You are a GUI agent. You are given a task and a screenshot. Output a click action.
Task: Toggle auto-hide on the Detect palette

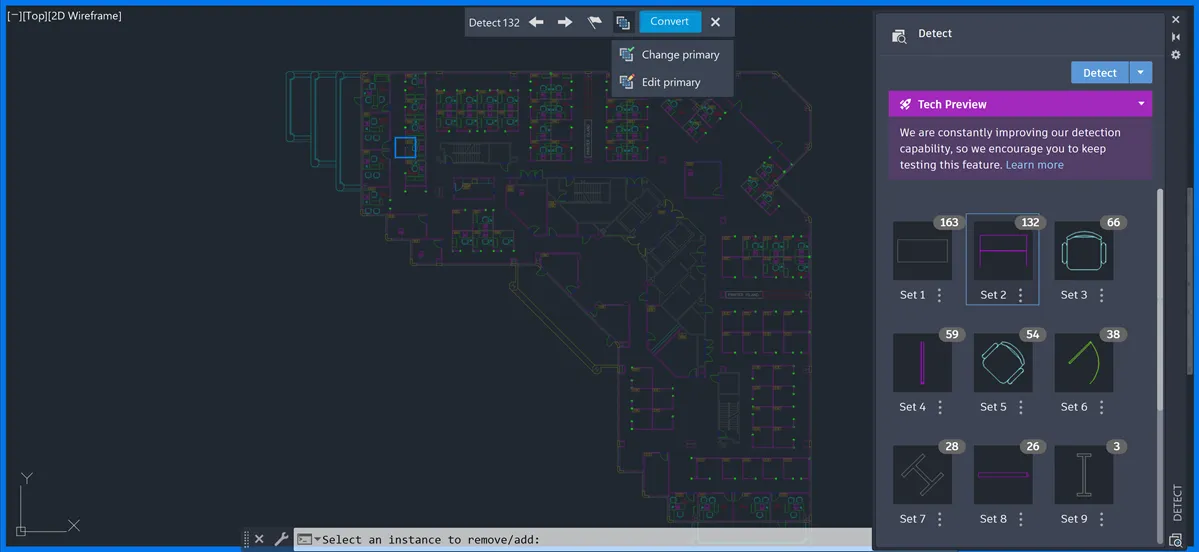(x=1176, y=37)
